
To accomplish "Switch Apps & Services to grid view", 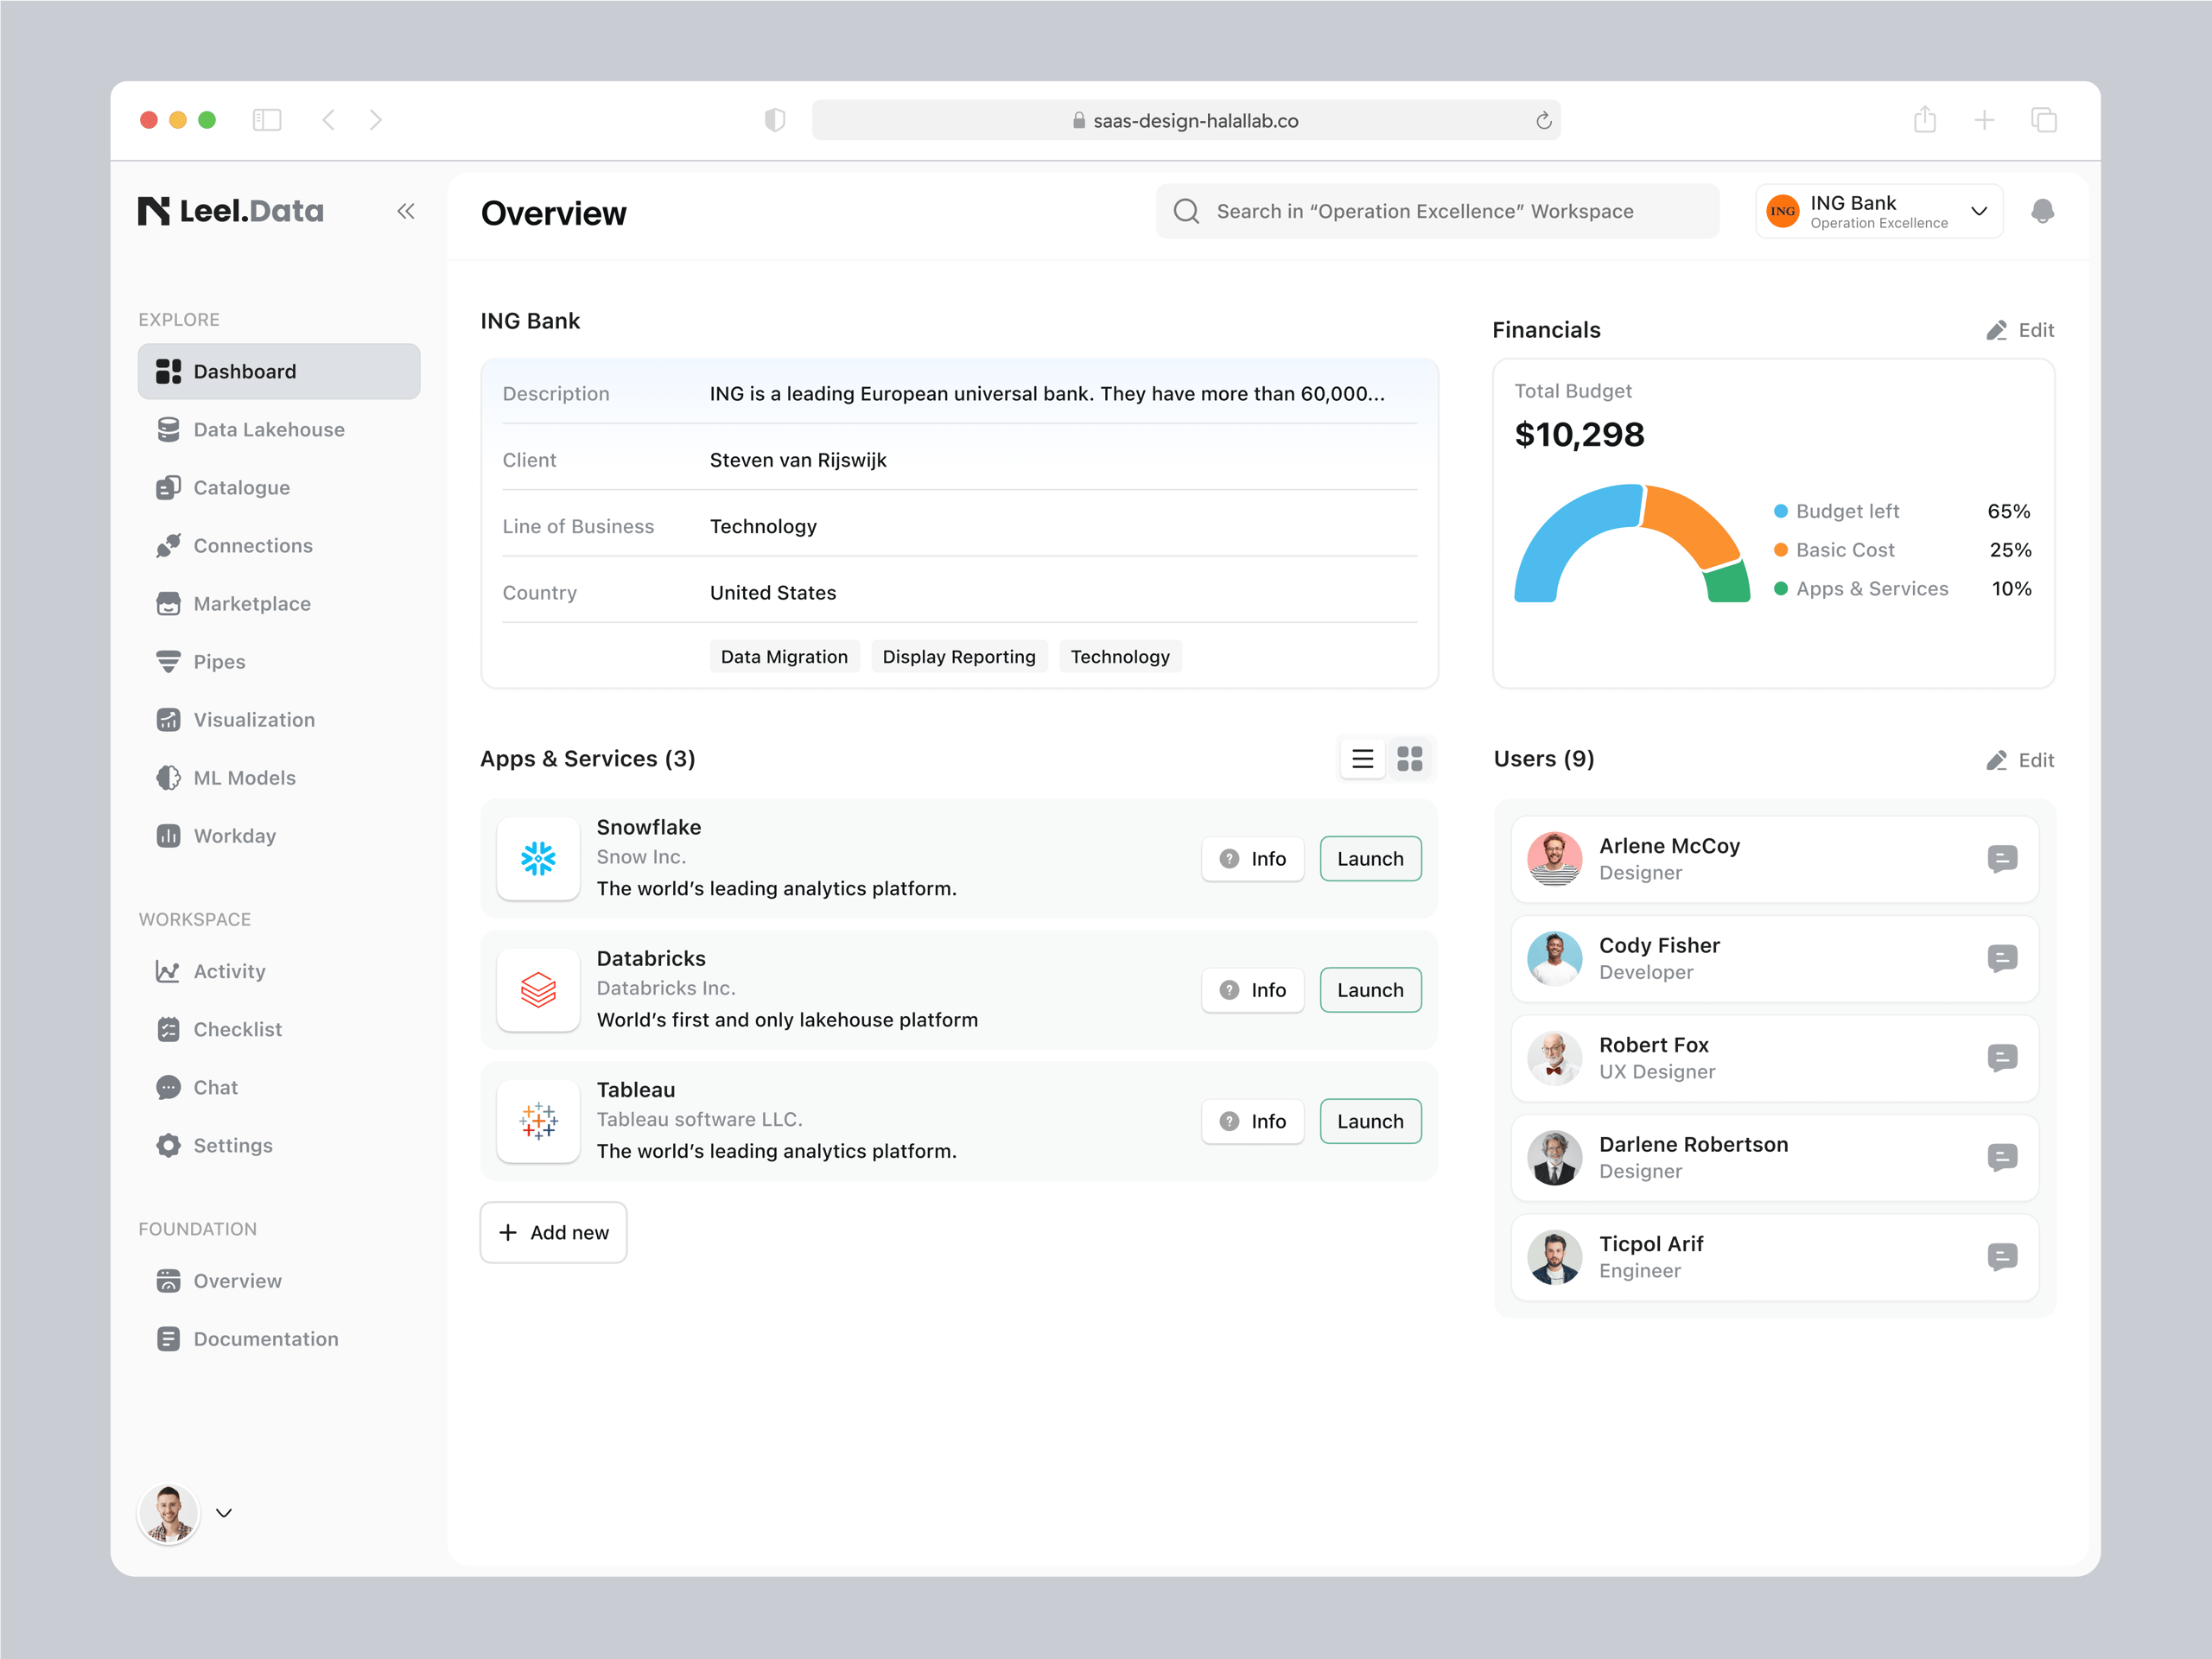I will [x=1410, y=759].
